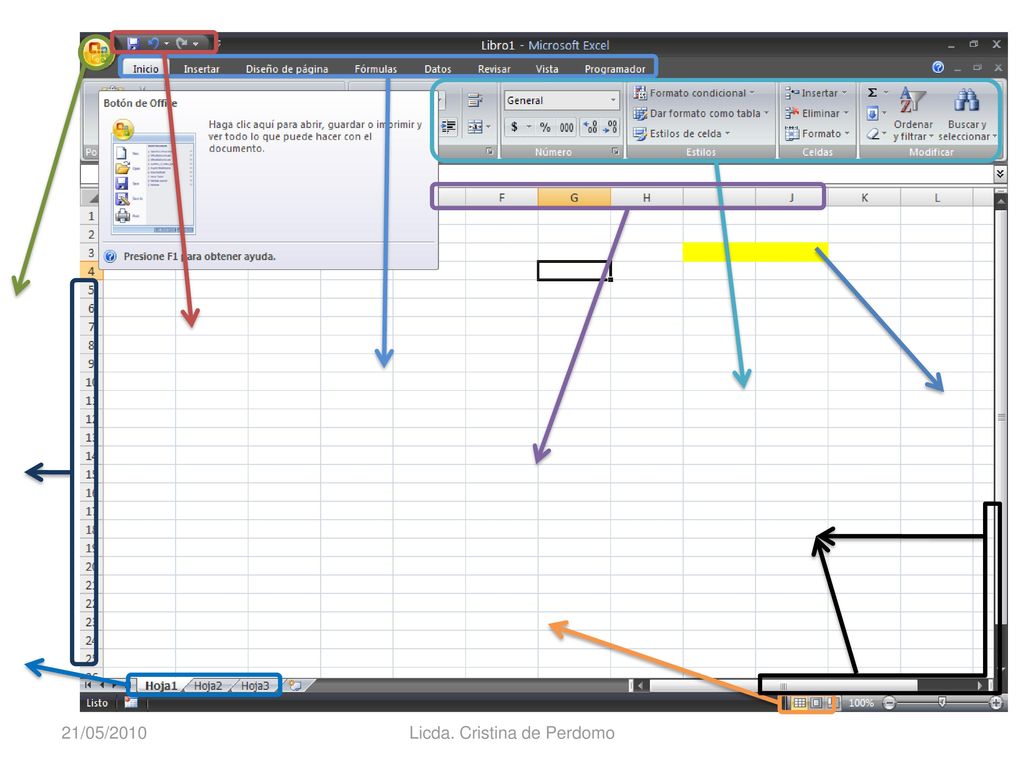1024x768 pixels.
Task: Click macro record icon in status bar
Action: 131,703
